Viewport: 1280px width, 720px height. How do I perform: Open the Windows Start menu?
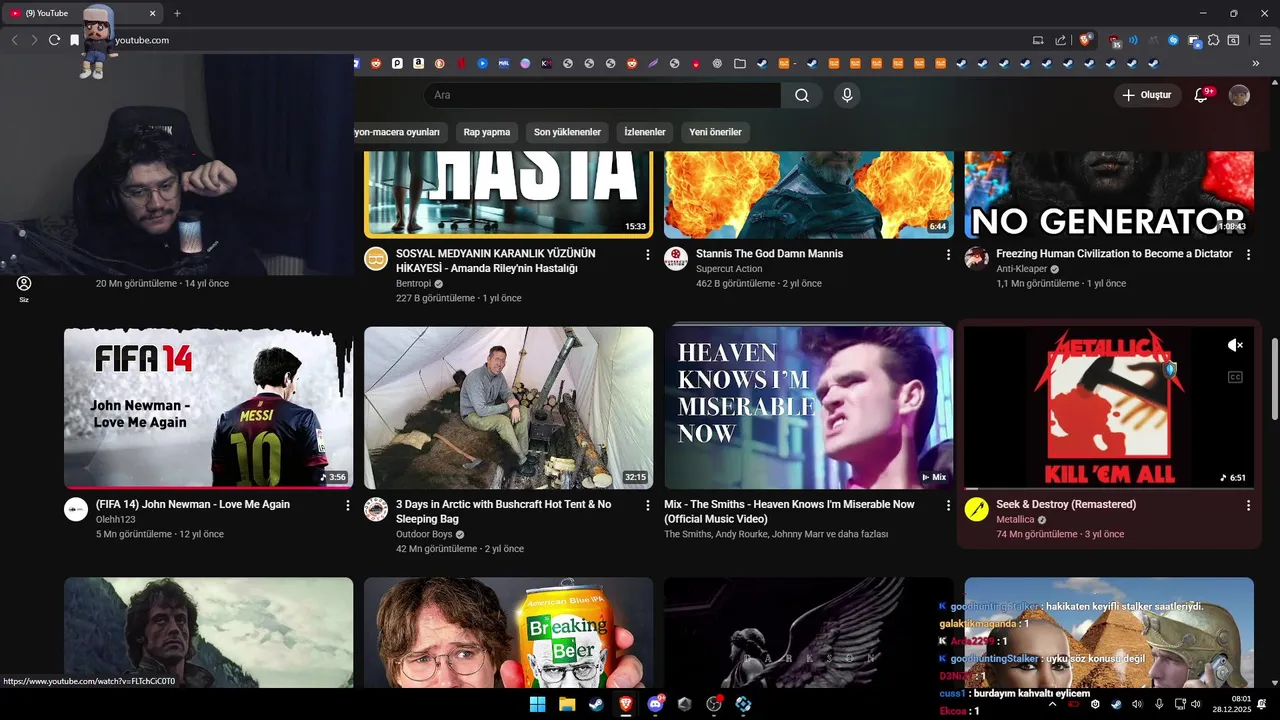tap(537, 704)
